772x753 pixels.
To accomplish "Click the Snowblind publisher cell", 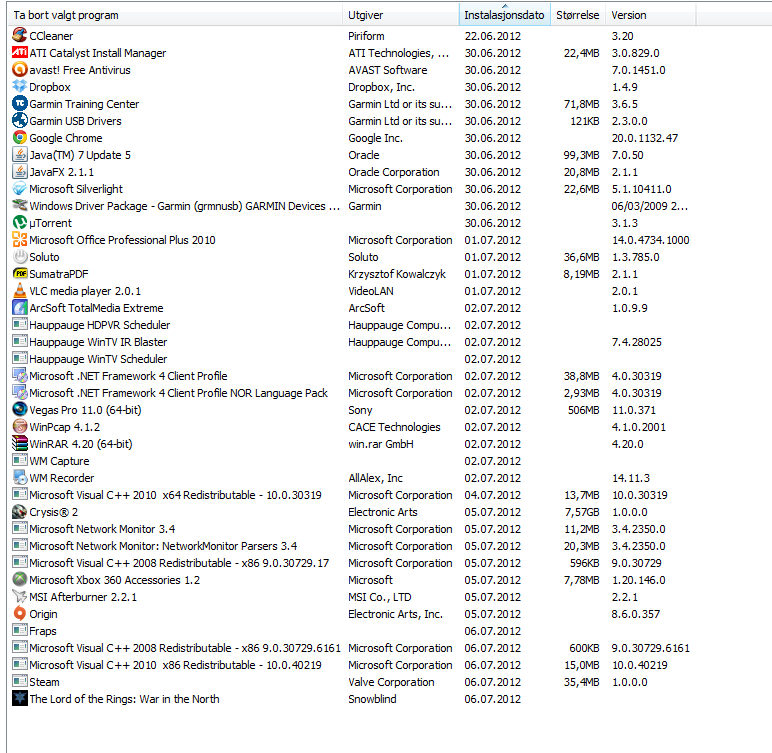I will click(x=372, y=699).
